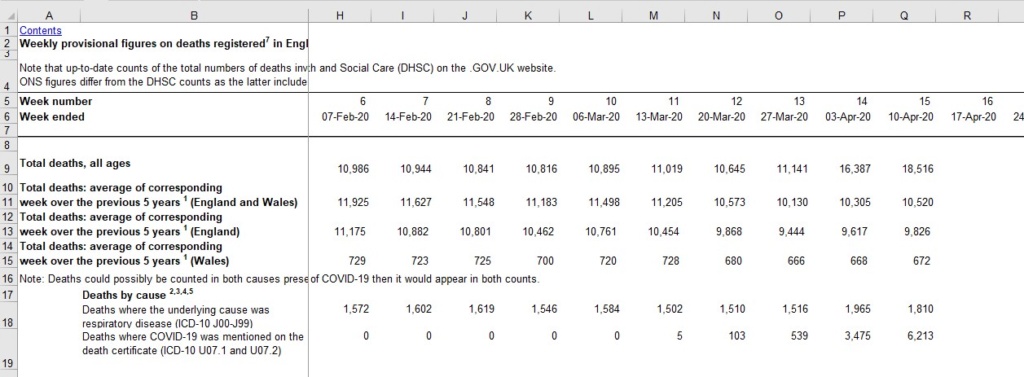Select column R header
This screenshot has height=377, width=1024.
point(967,16)
